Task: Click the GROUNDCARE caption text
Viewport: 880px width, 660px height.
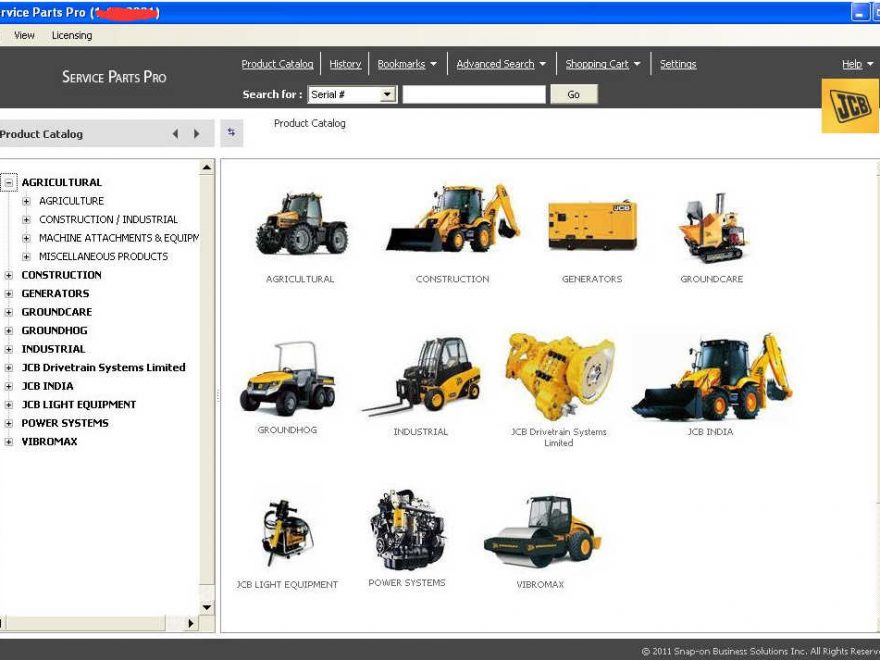Action: point(712,279)
